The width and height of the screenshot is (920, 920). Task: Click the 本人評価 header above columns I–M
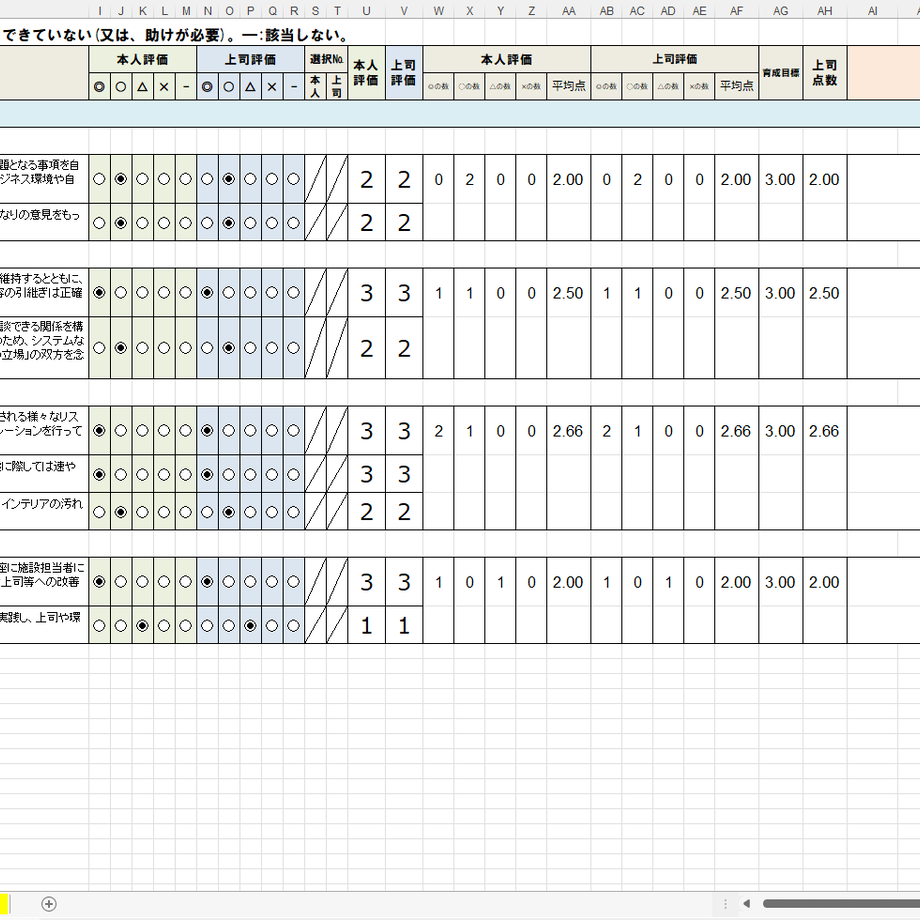[143, 59]
